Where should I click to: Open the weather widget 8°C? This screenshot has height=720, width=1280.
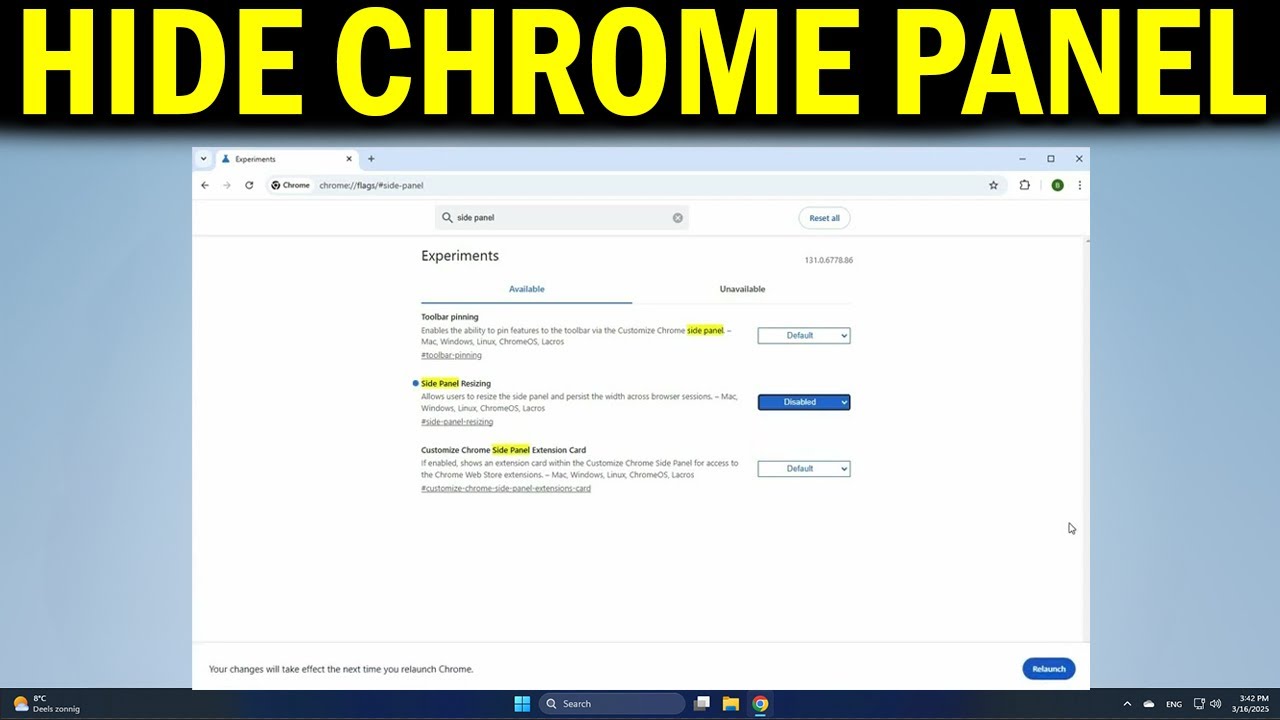(46, 704)
